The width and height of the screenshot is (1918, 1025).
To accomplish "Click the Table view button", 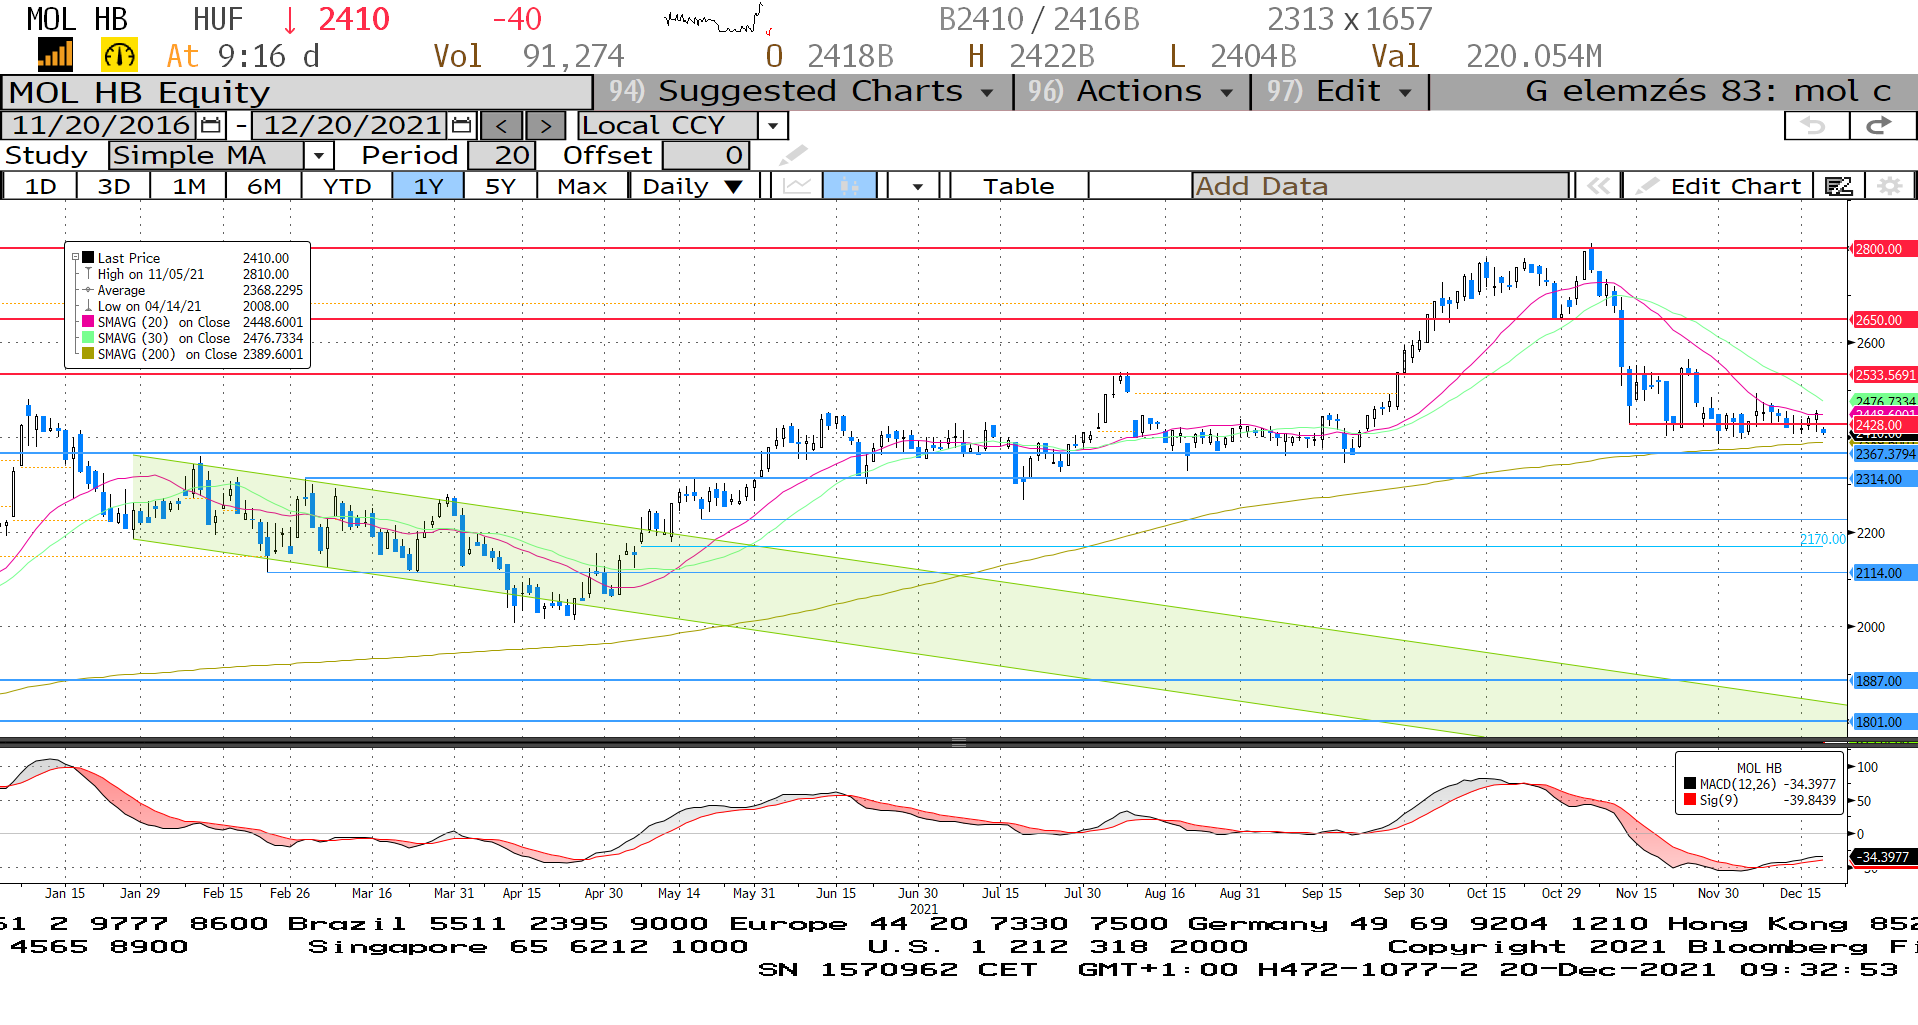I will pos(1018,186).
